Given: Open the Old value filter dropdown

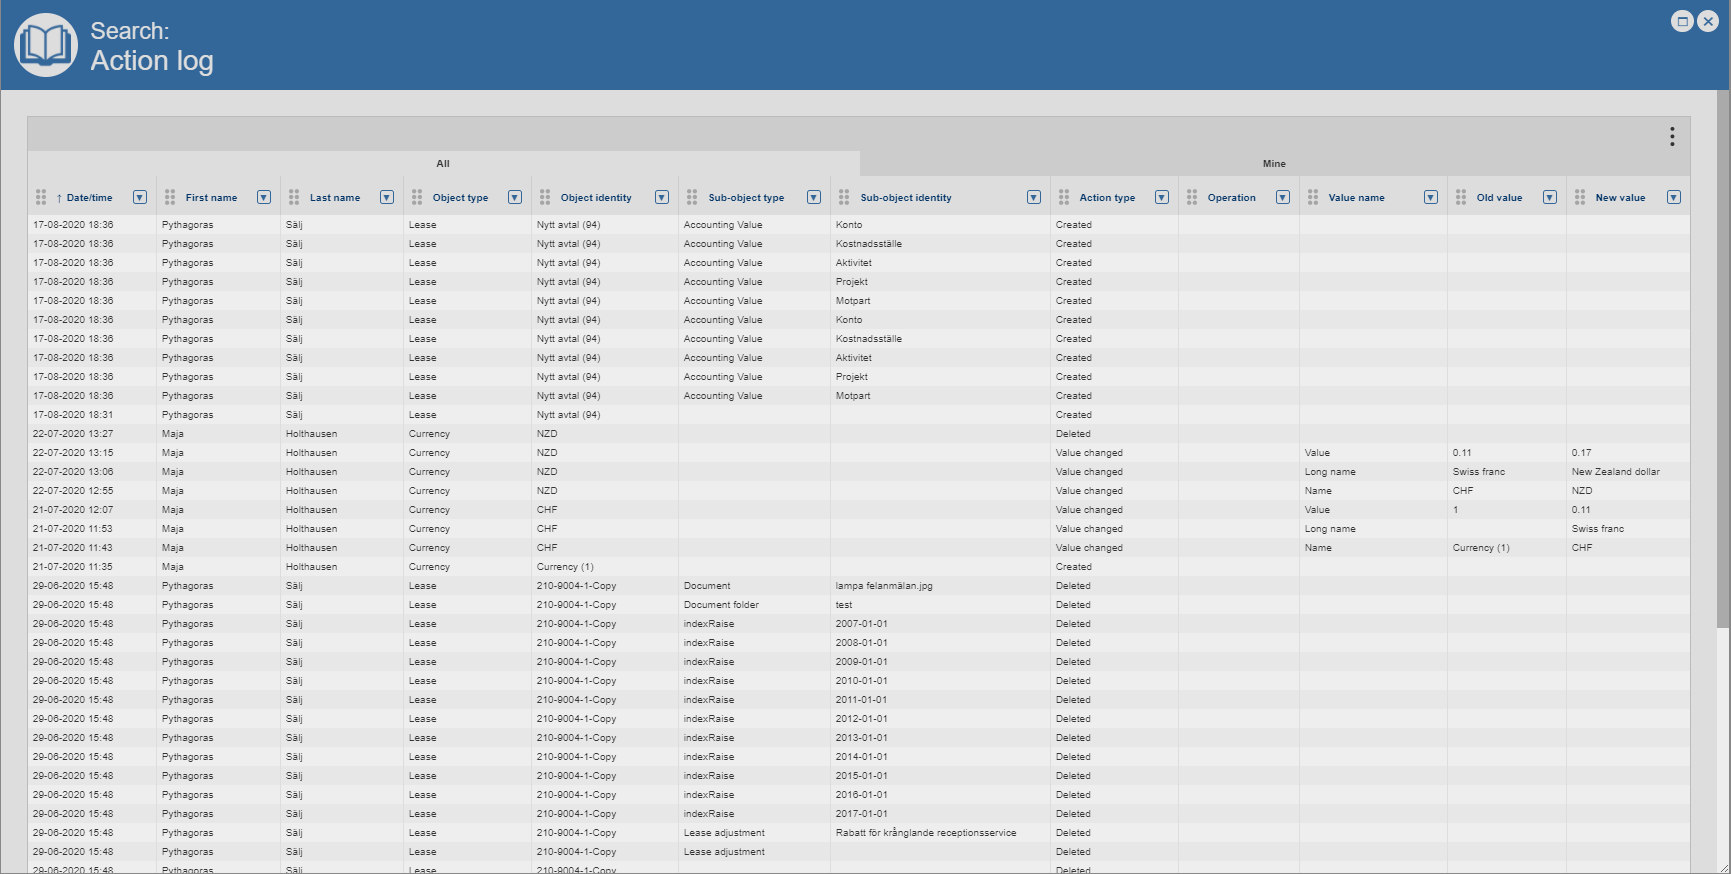Looking at the screenshot, I should point(1550,197).
